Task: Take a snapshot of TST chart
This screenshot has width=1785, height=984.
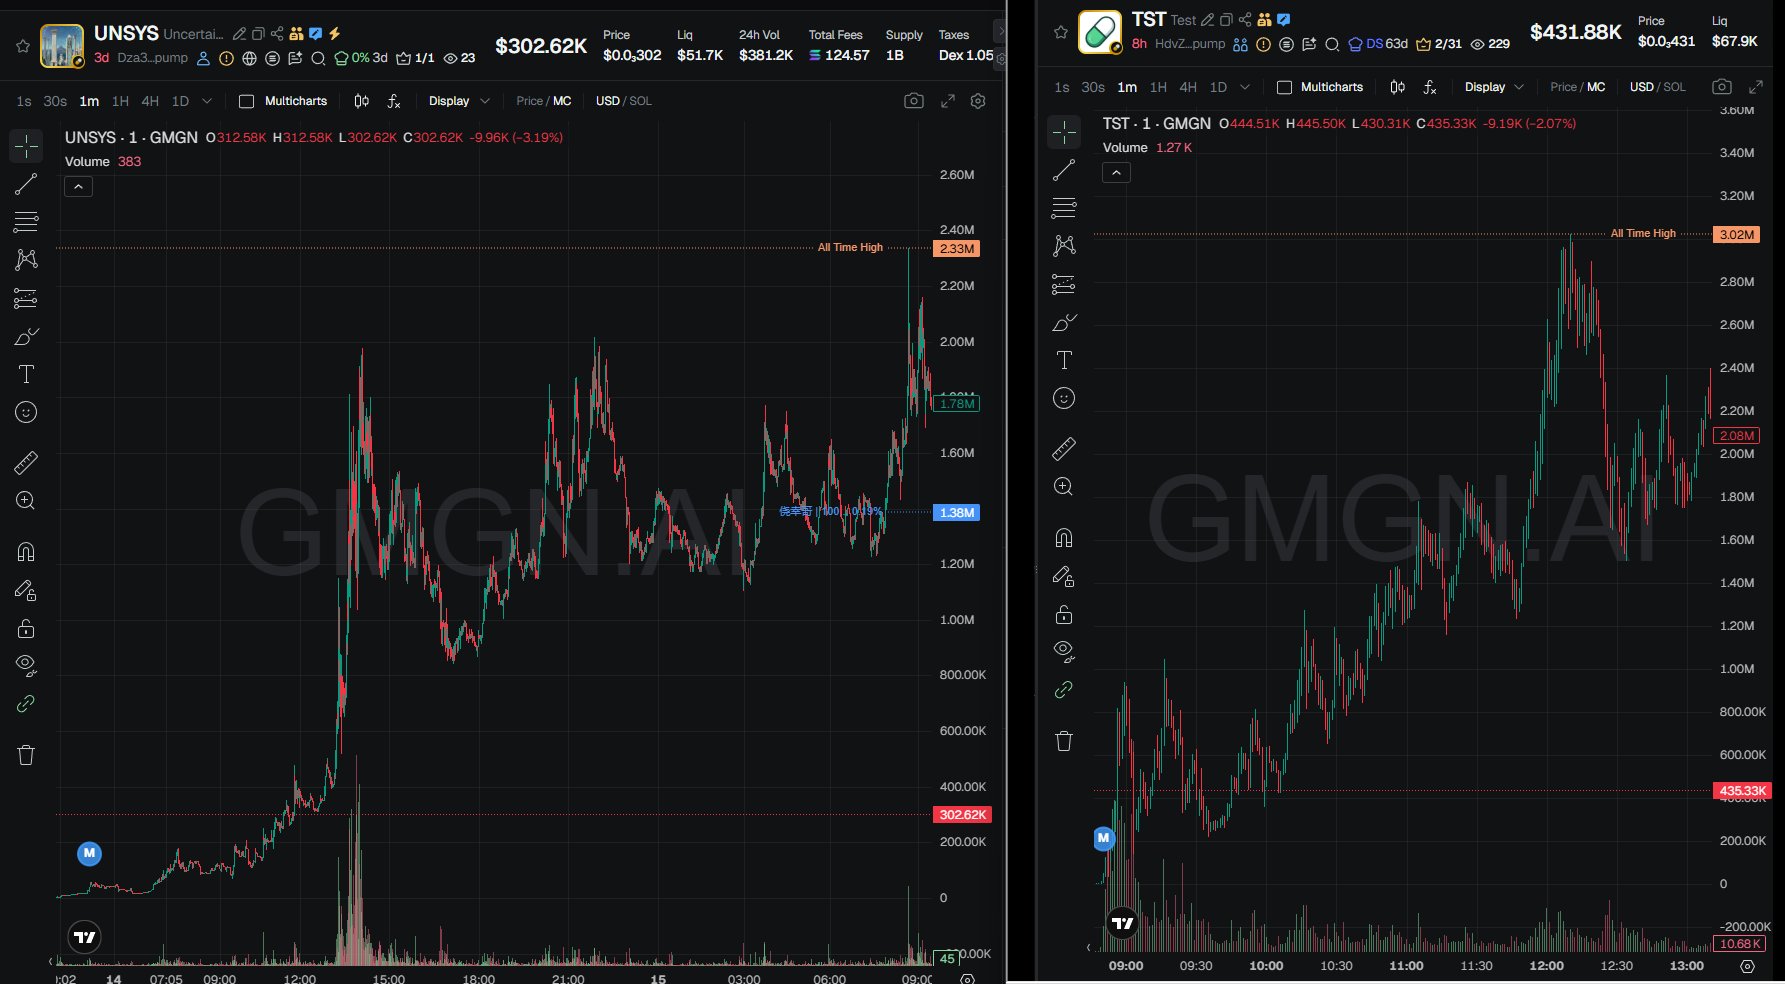Action: 1722,87
